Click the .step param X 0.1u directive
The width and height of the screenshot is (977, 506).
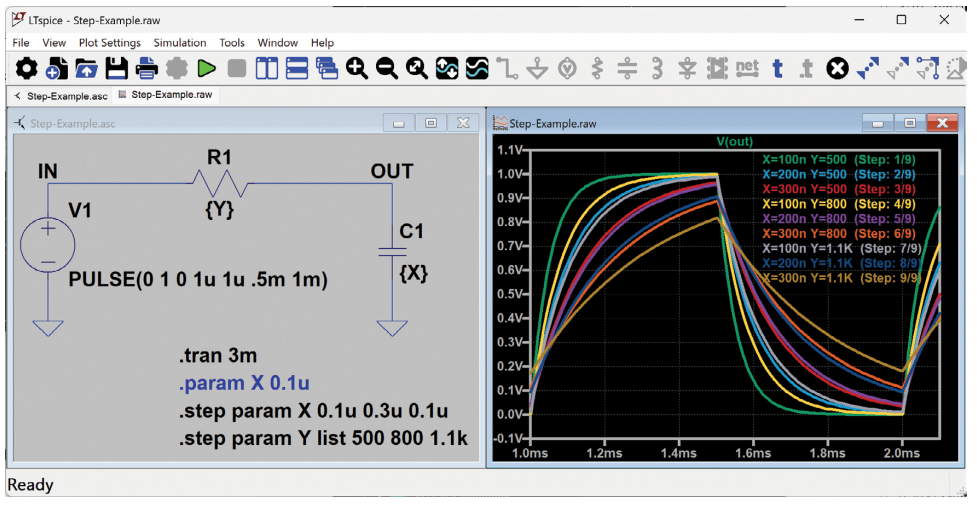[x=313, y=411]
